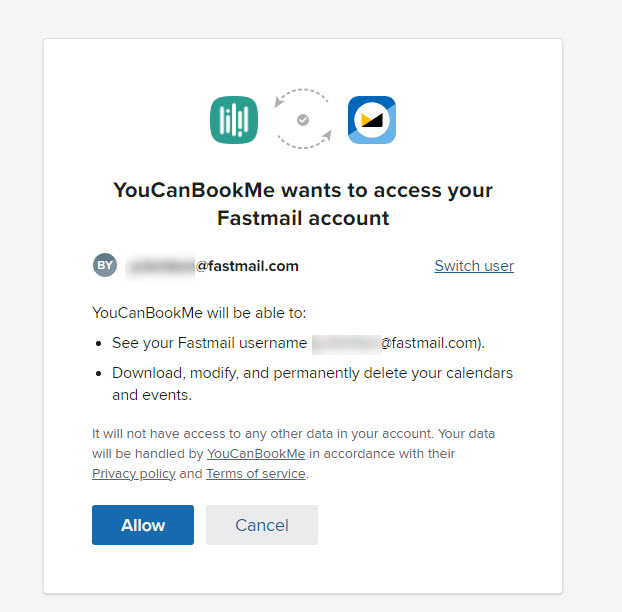
Task: Click the BY user avatar
Action: 105,265
